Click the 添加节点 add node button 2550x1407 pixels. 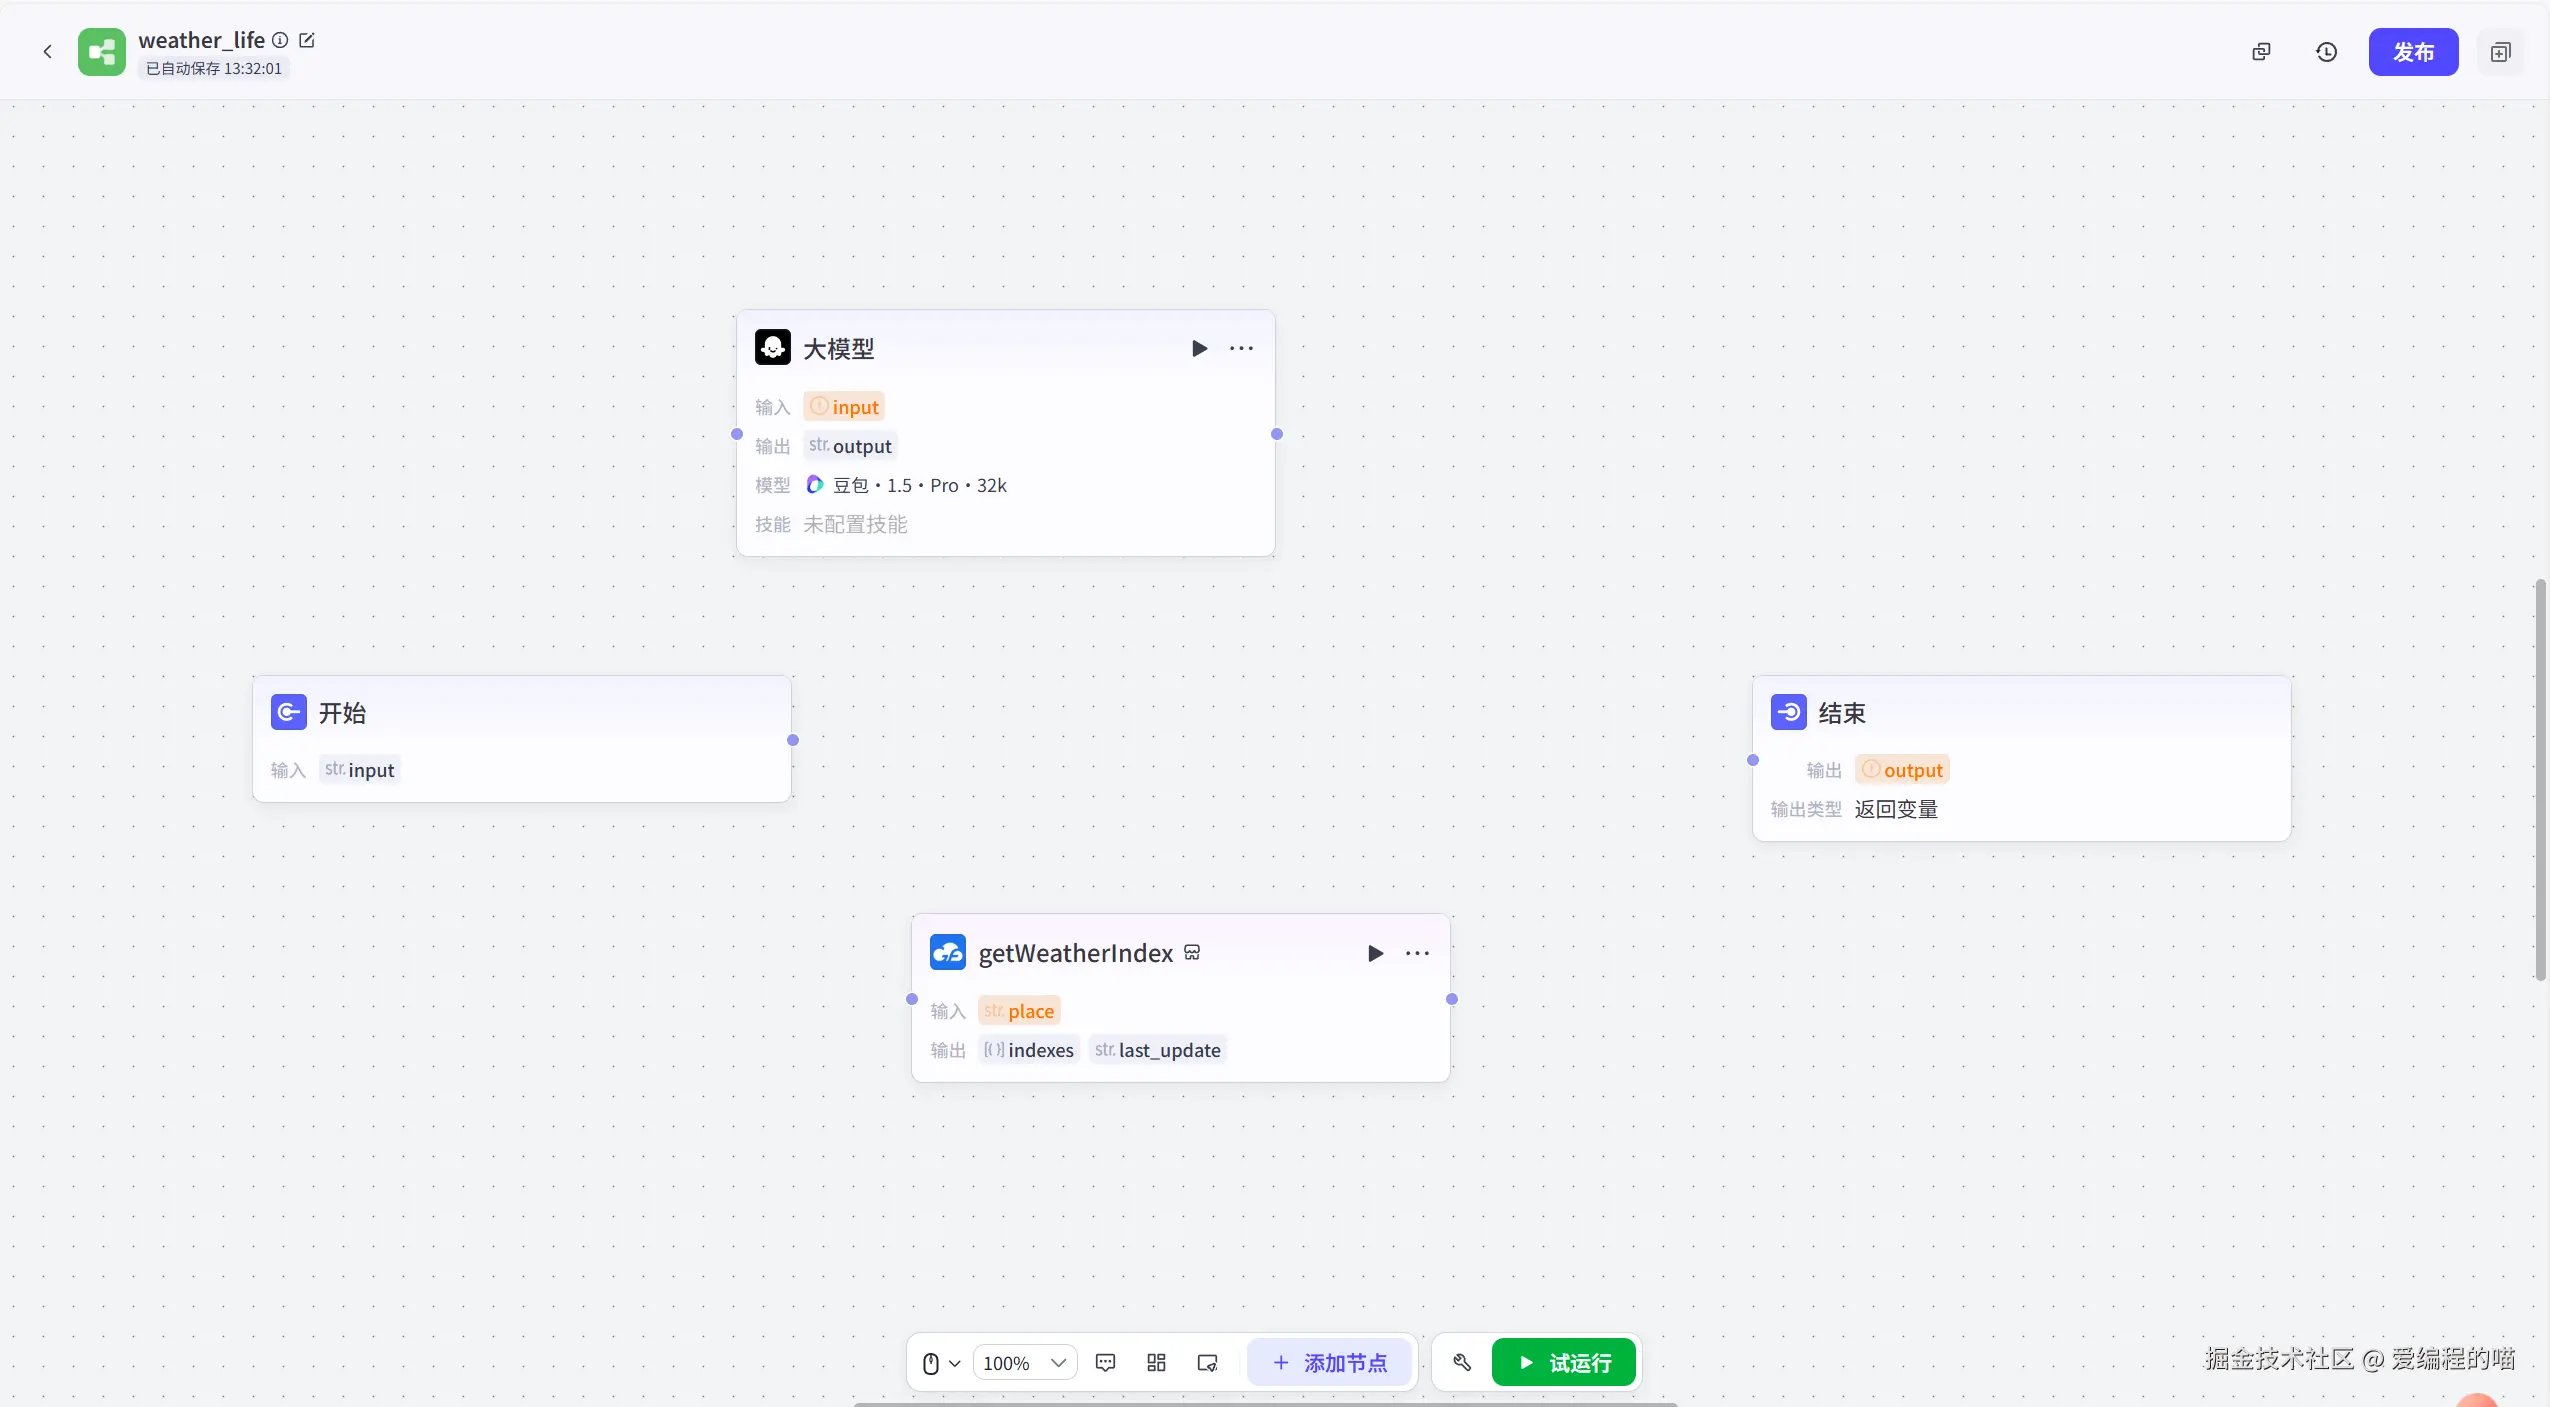pos(1329,1362)
